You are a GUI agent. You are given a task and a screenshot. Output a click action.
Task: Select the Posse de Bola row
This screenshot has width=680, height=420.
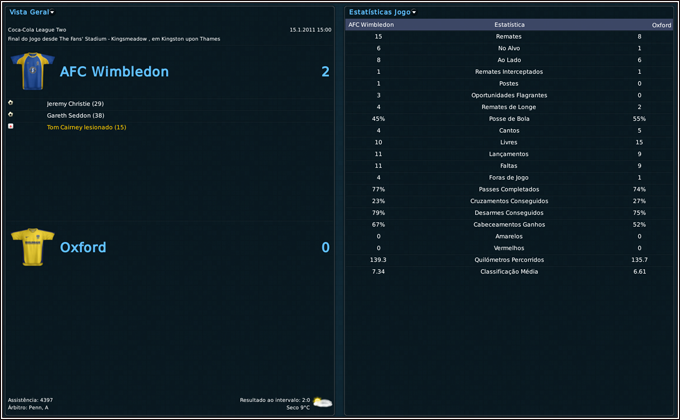point(509,119)
